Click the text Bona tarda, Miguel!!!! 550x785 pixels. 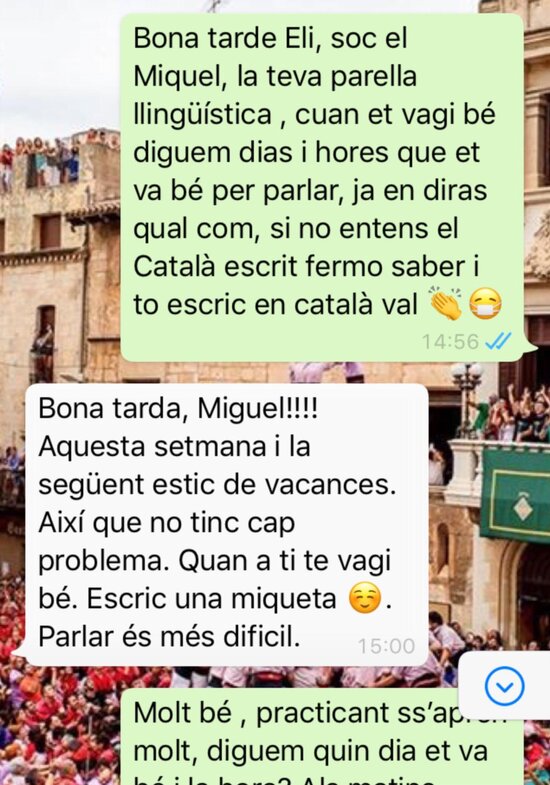pos(178,409)
